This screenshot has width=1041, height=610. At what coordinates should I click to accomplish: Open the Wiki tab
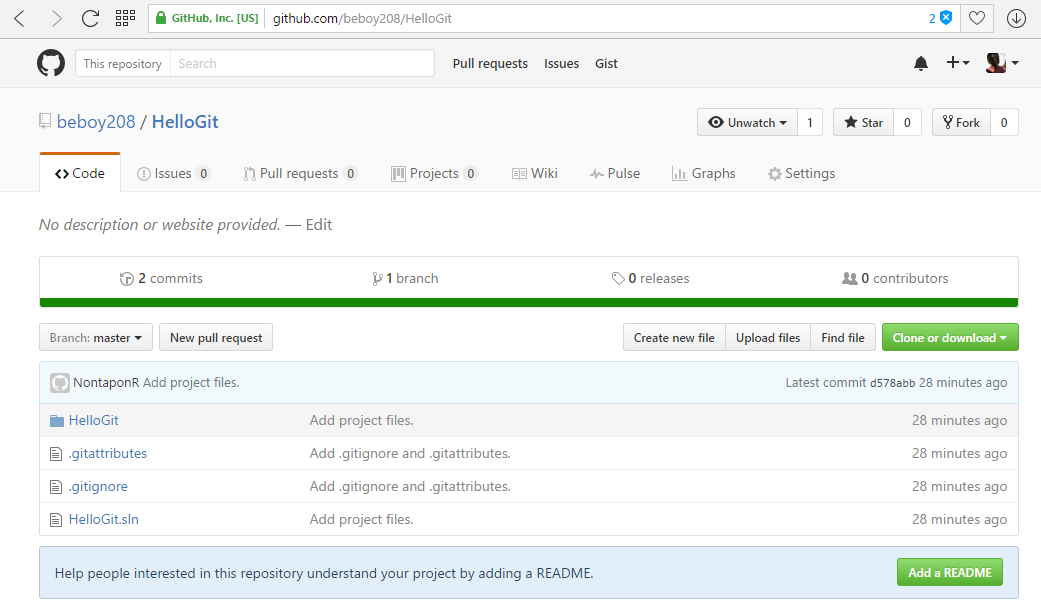[x=534, y=173]
